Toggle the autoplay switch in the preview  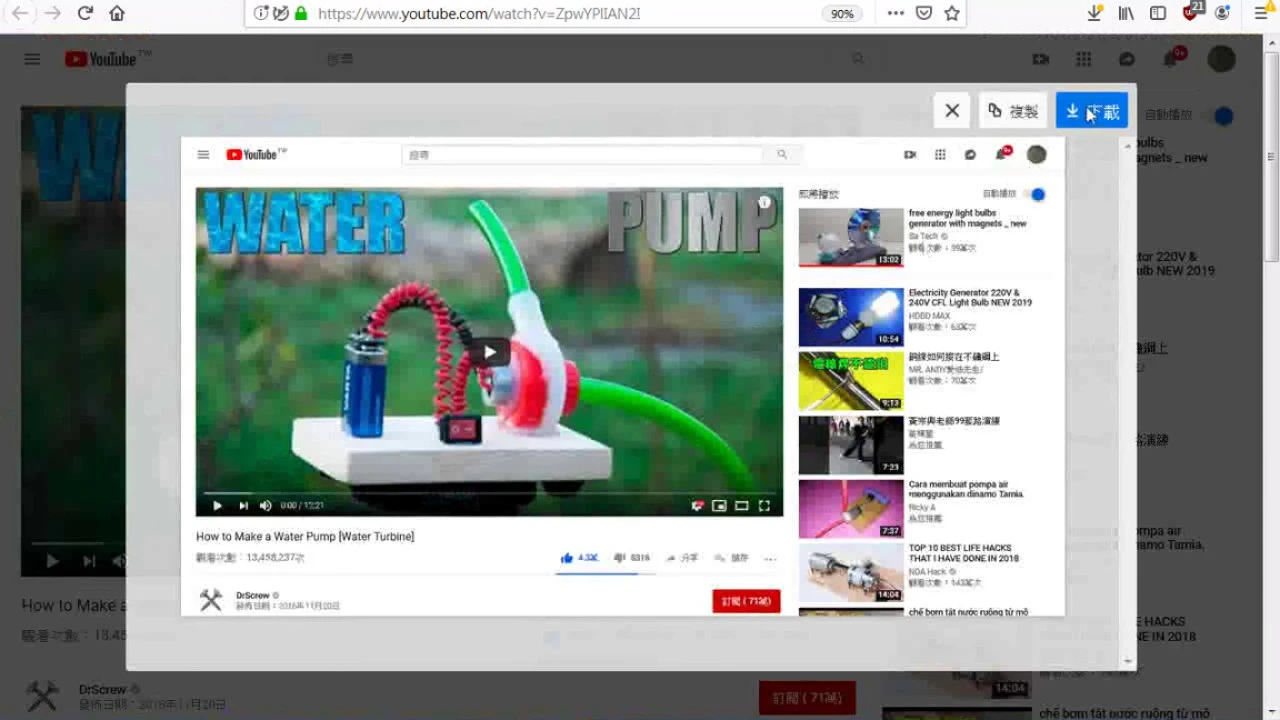click(1035, 194)
